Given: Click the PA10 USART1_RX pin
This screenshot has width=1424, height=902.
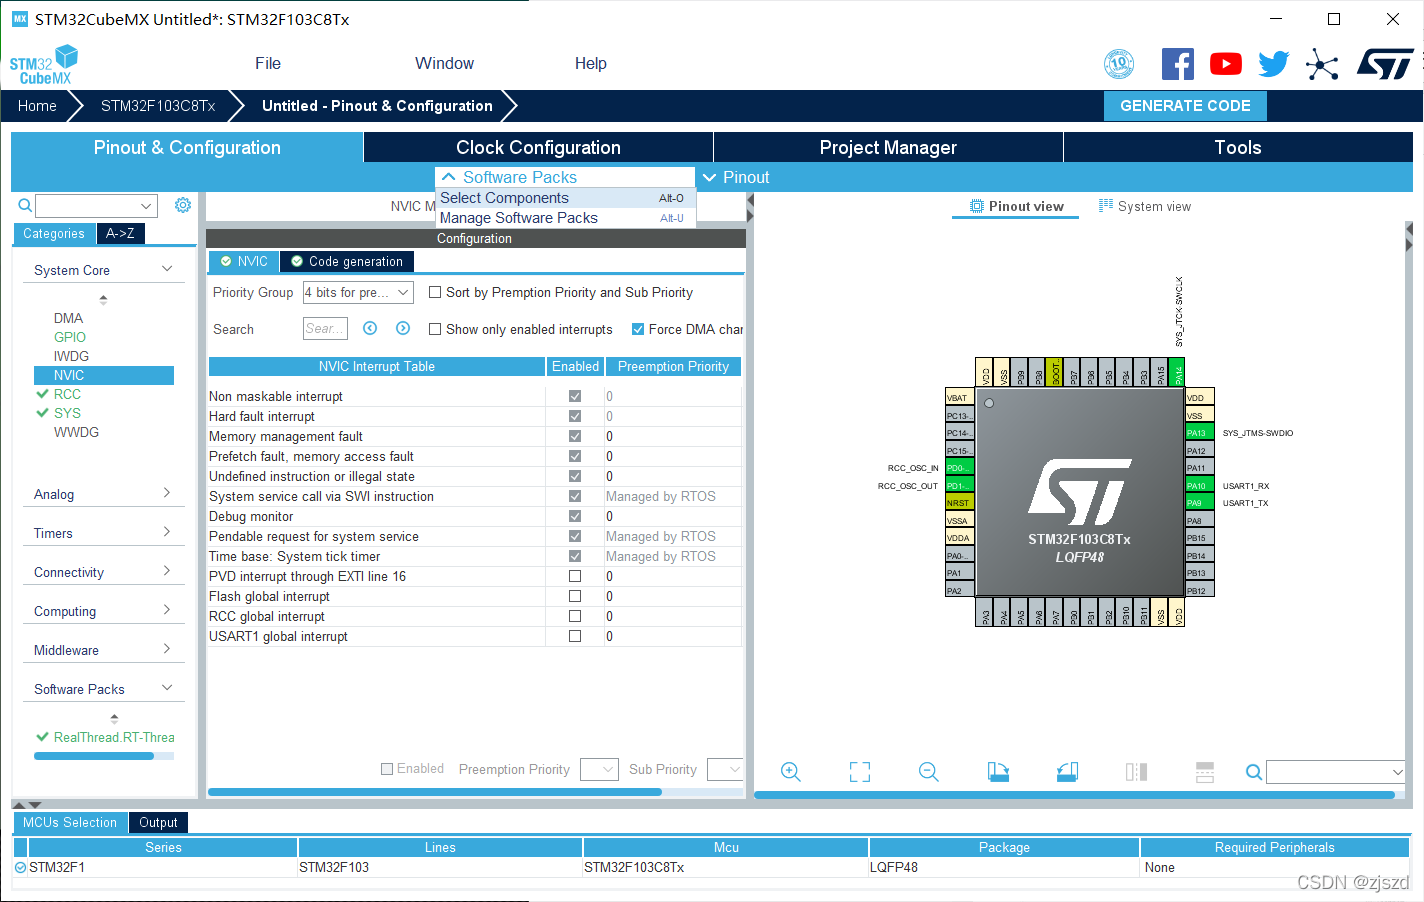Looking at the screenshot, I should coord(1199,486).
